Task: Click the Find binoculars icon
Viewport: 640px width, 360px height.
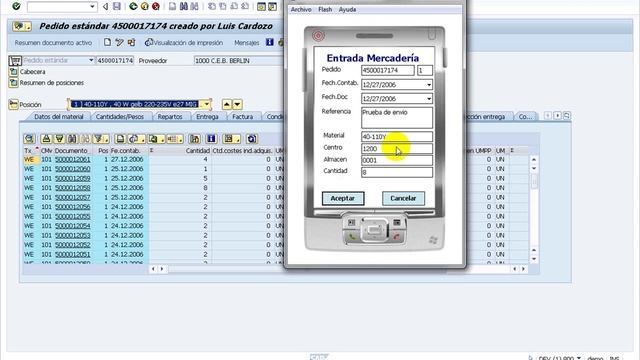Action: [x=183, y=6]
